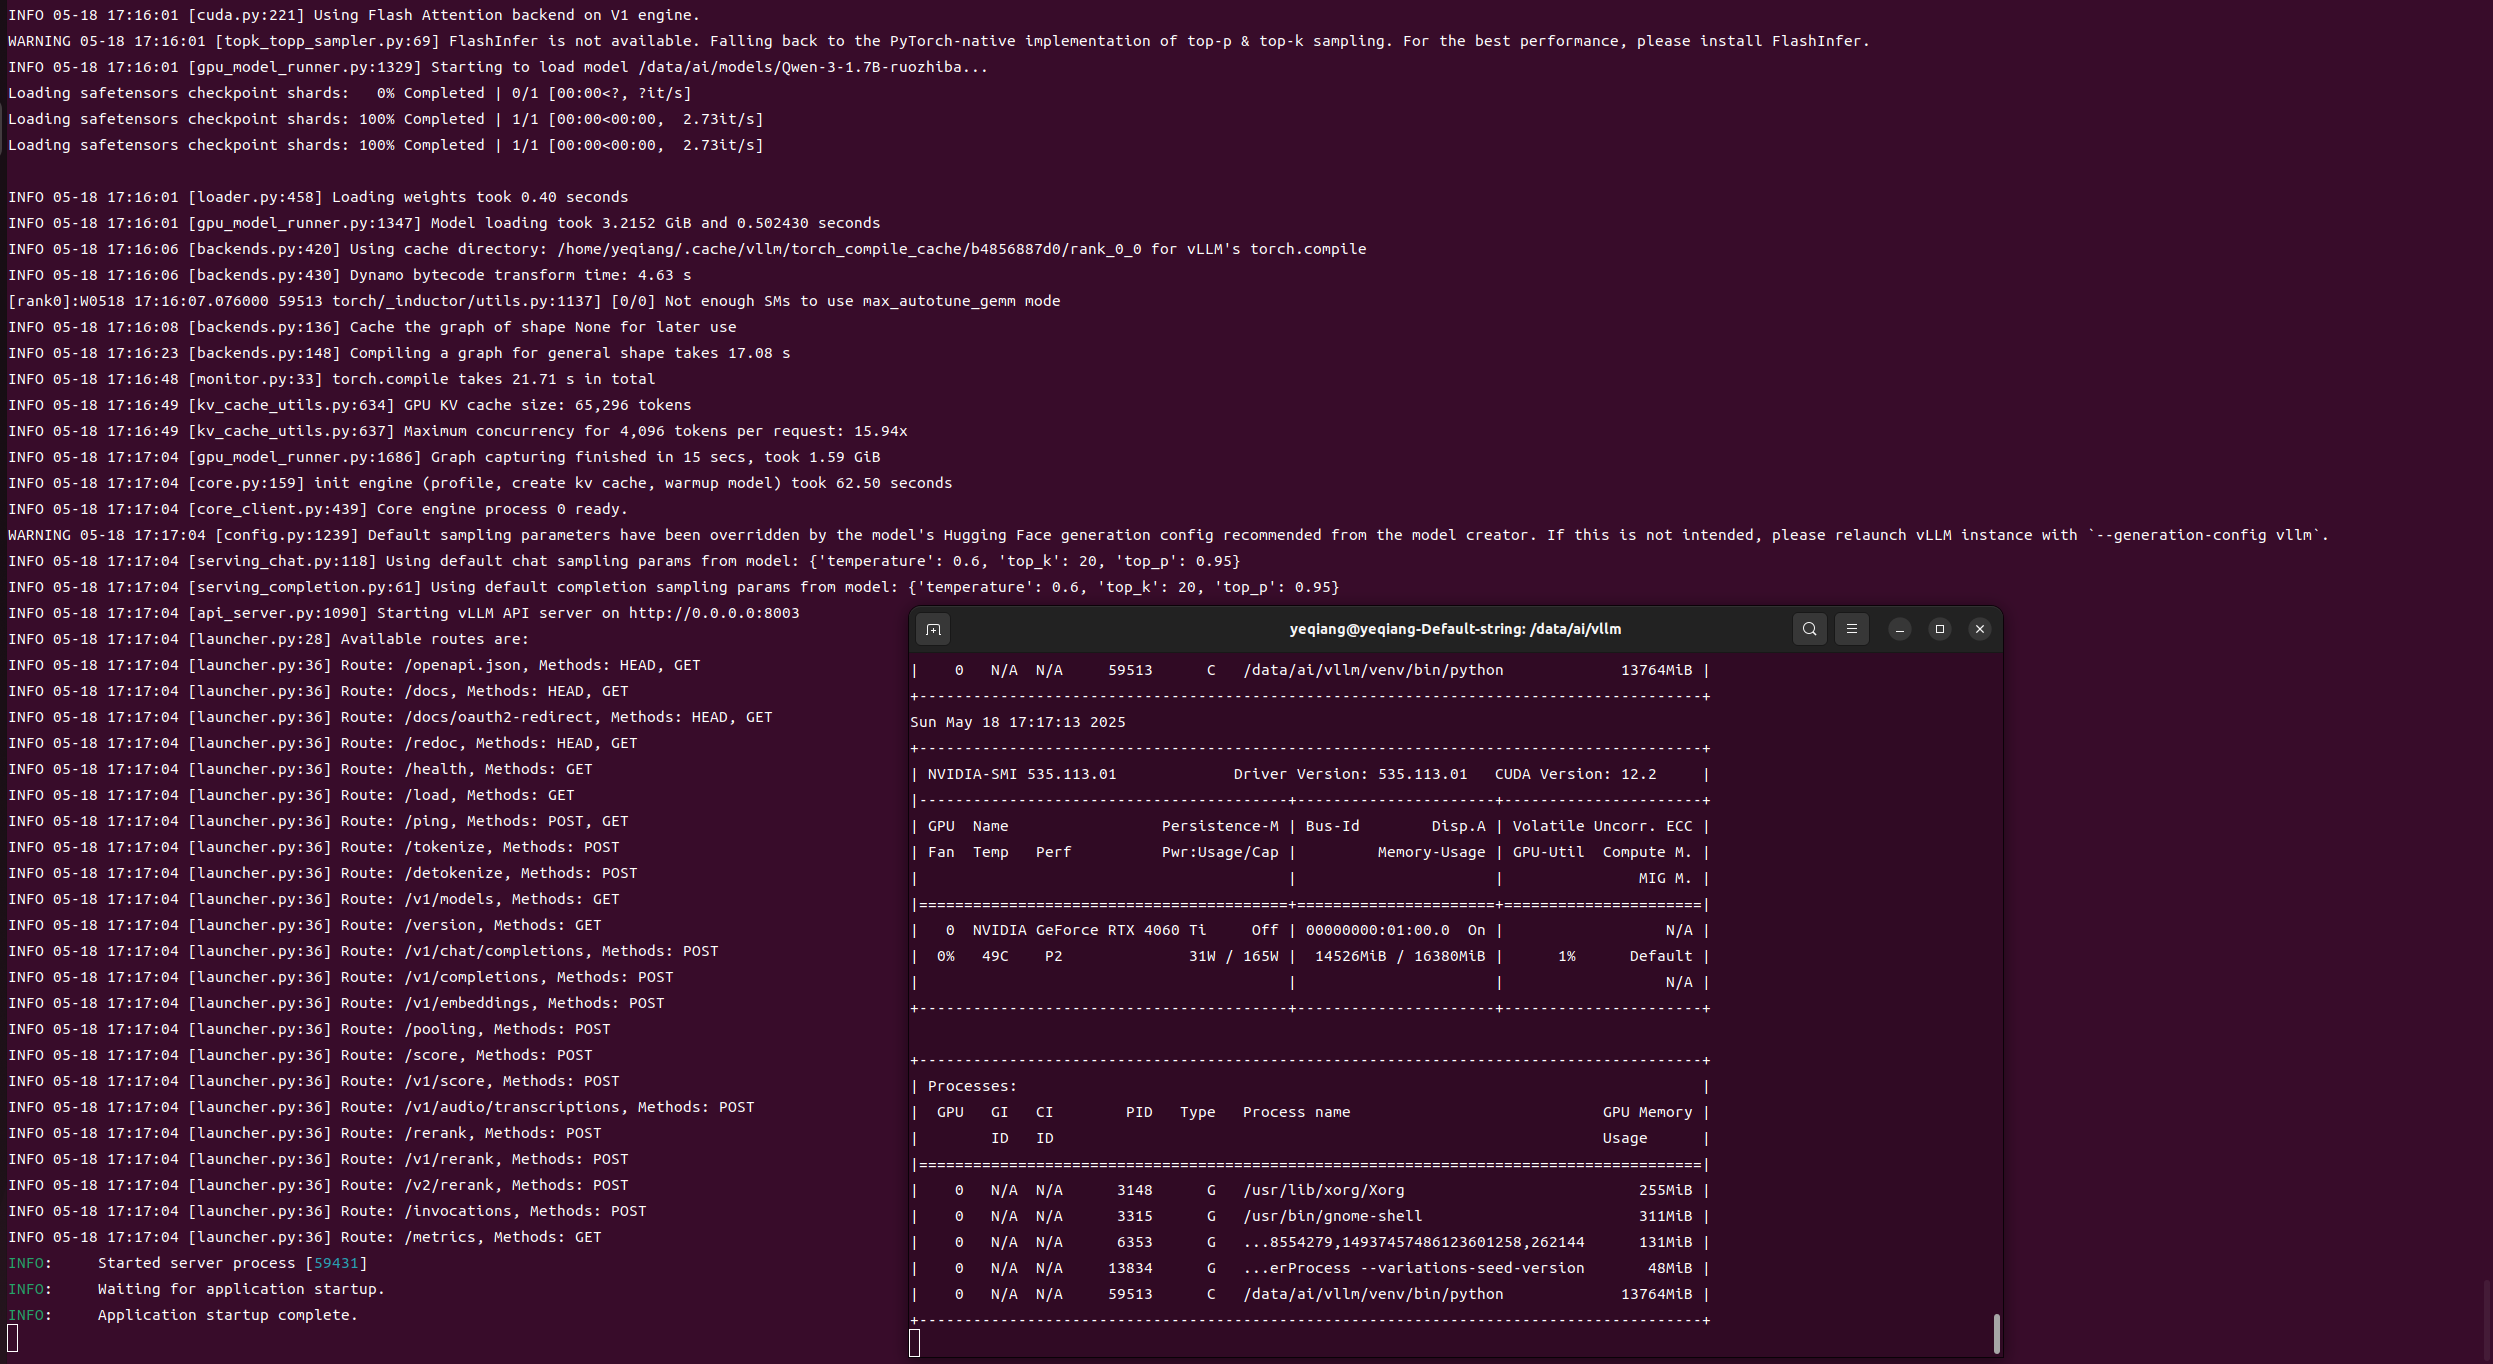Viewport: 2493px width, 1364px height.
Task: Click the prompt cursor in floating terminal
Action: coord(914,1343)
